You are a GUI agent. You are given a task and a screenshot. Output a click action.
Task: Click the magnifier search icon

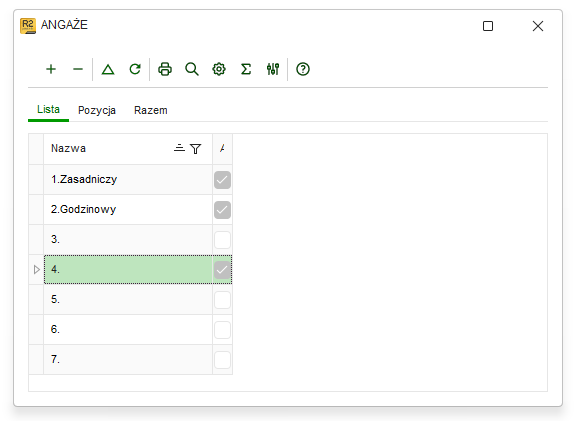[x=192, y=69]
